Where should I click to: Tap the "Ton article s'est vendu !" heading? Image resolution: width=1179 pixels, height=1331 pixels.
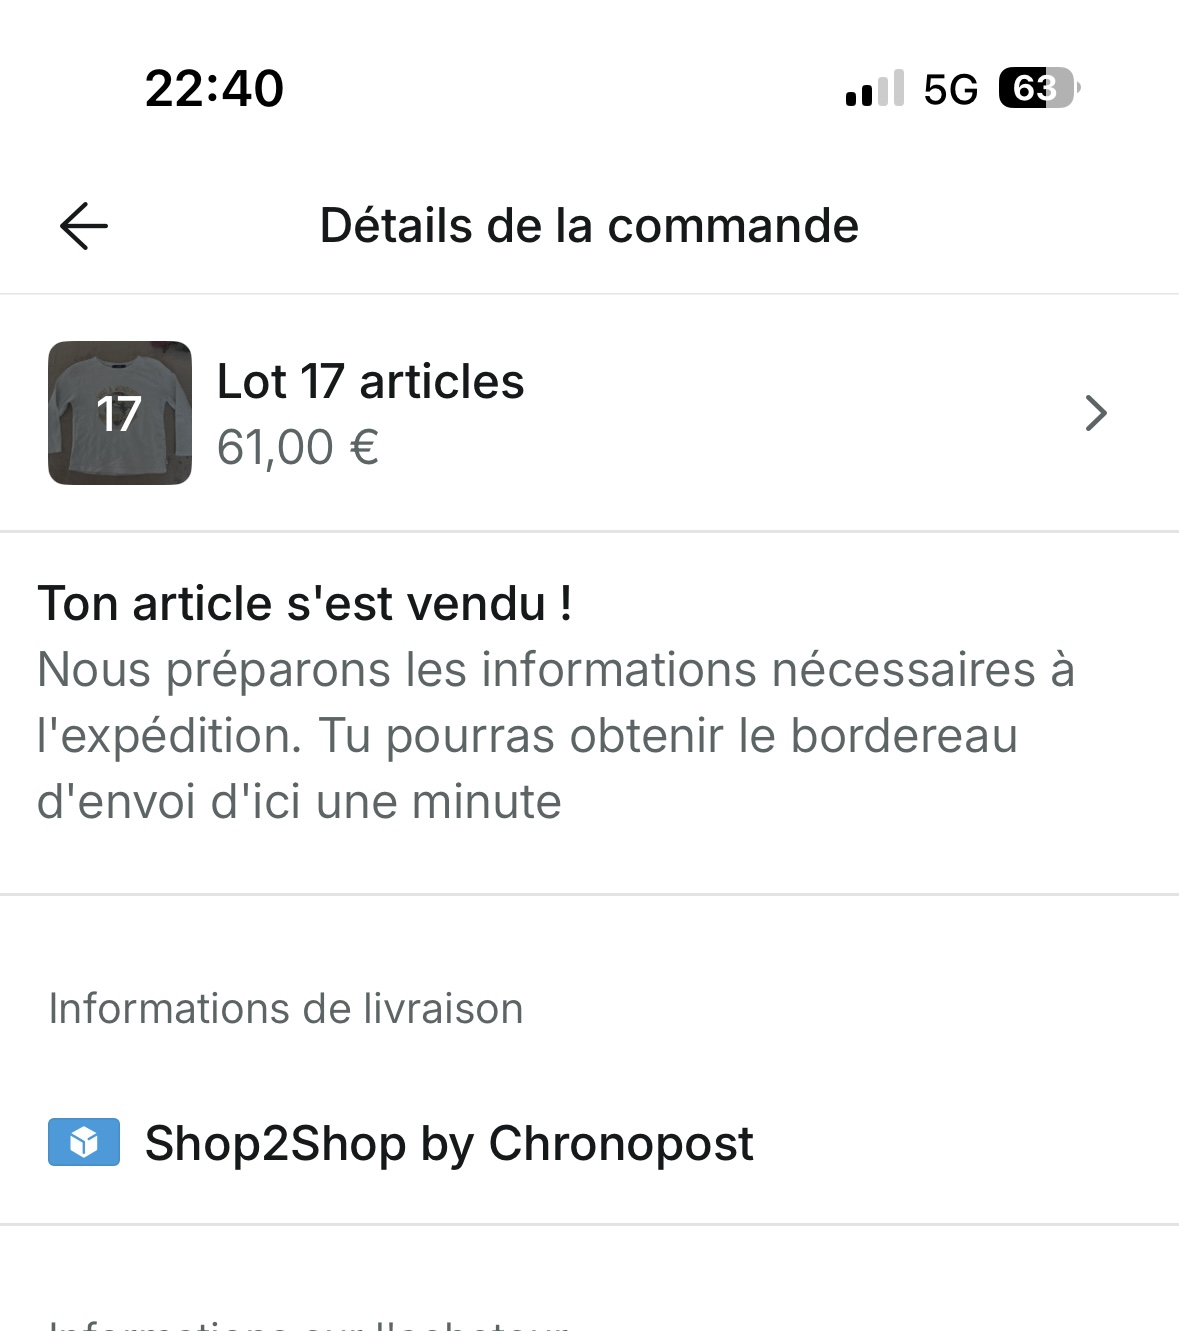(x=305, y=603)
